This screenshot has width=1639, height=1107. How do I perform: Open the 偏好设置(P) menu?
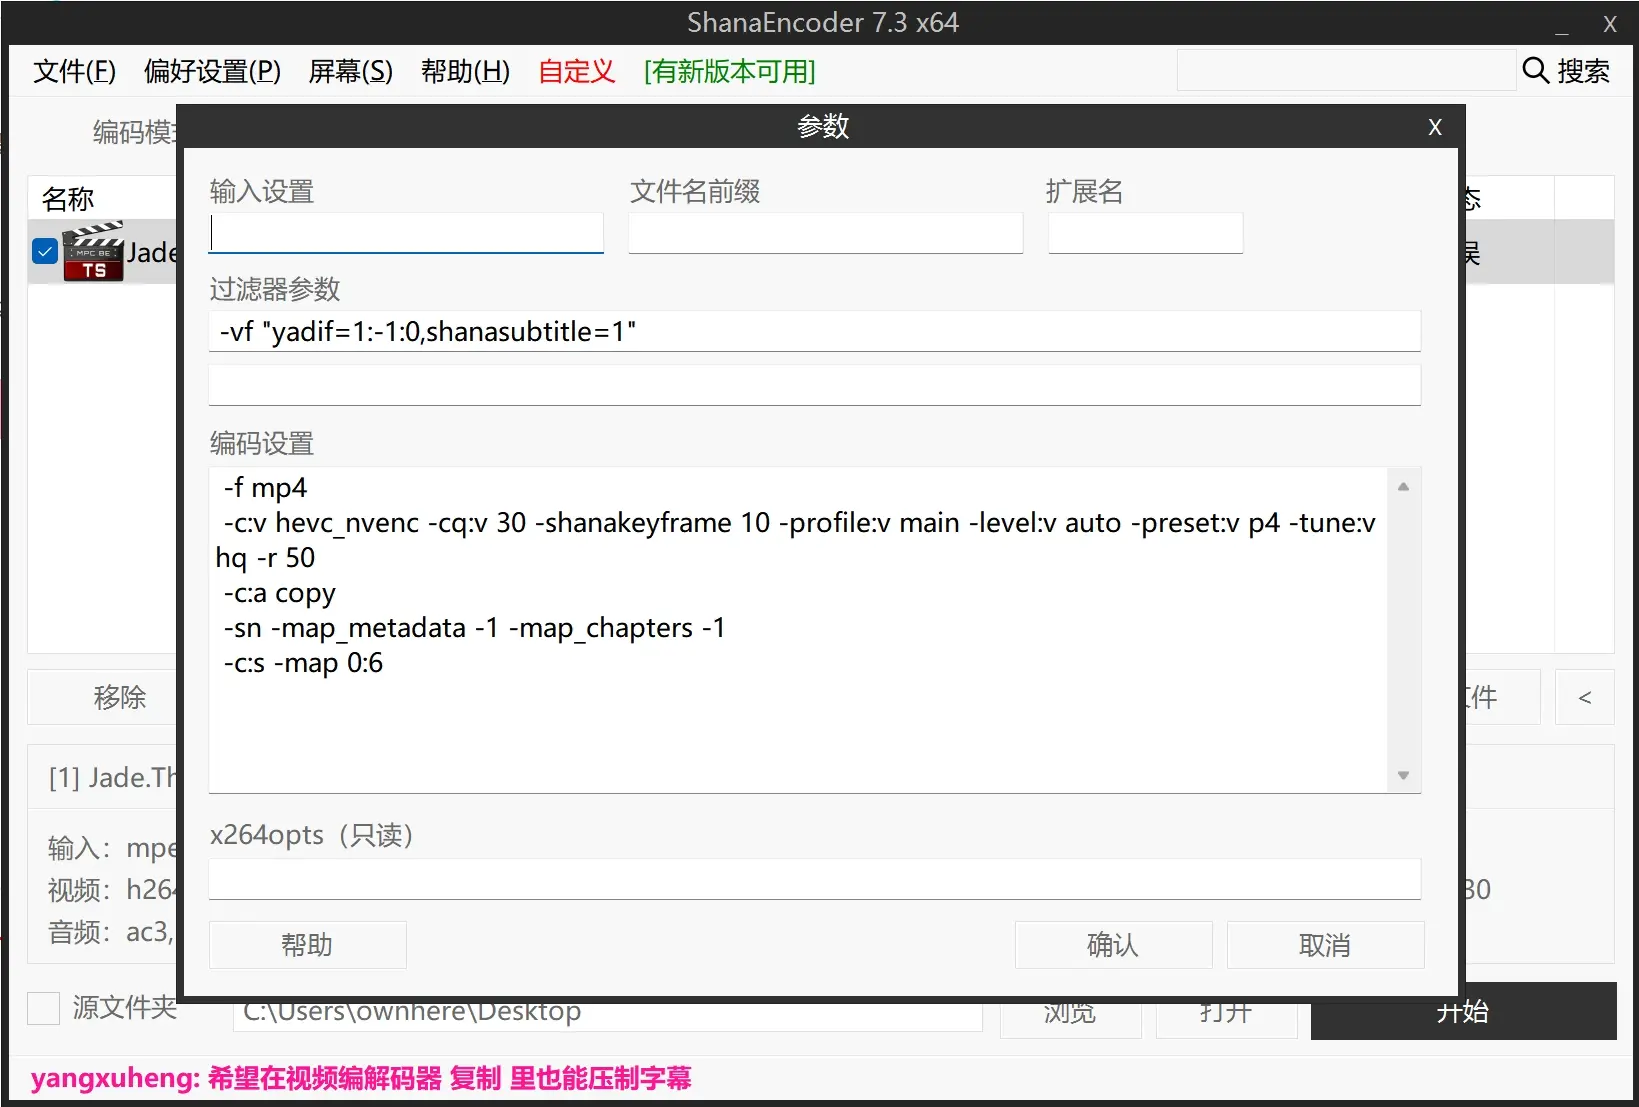coord(212,72)
